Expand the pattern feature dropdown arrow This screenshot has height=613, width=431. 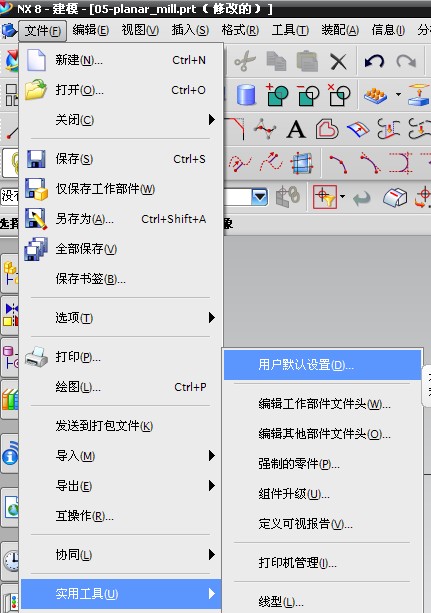coord(398,94)
